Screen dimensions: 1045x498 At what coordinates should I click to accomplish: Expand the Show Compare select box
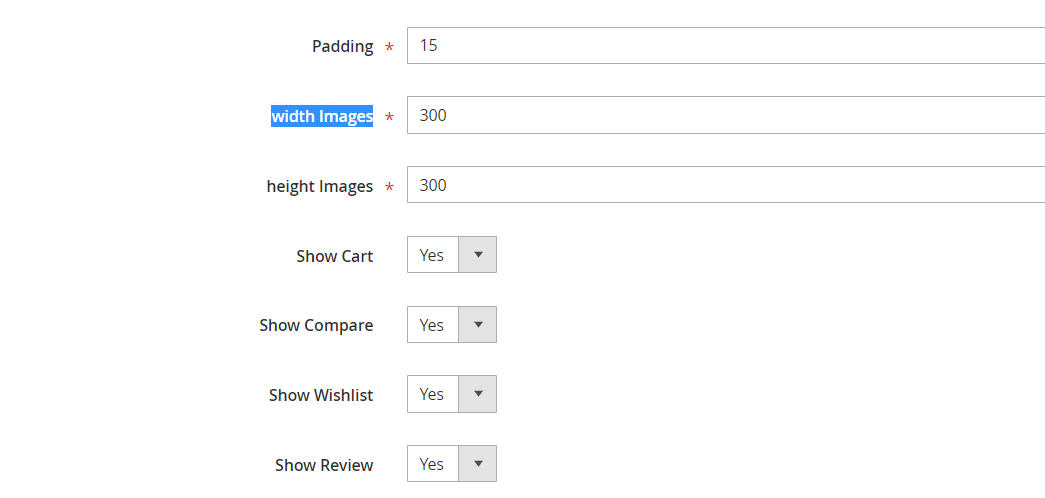451,325
